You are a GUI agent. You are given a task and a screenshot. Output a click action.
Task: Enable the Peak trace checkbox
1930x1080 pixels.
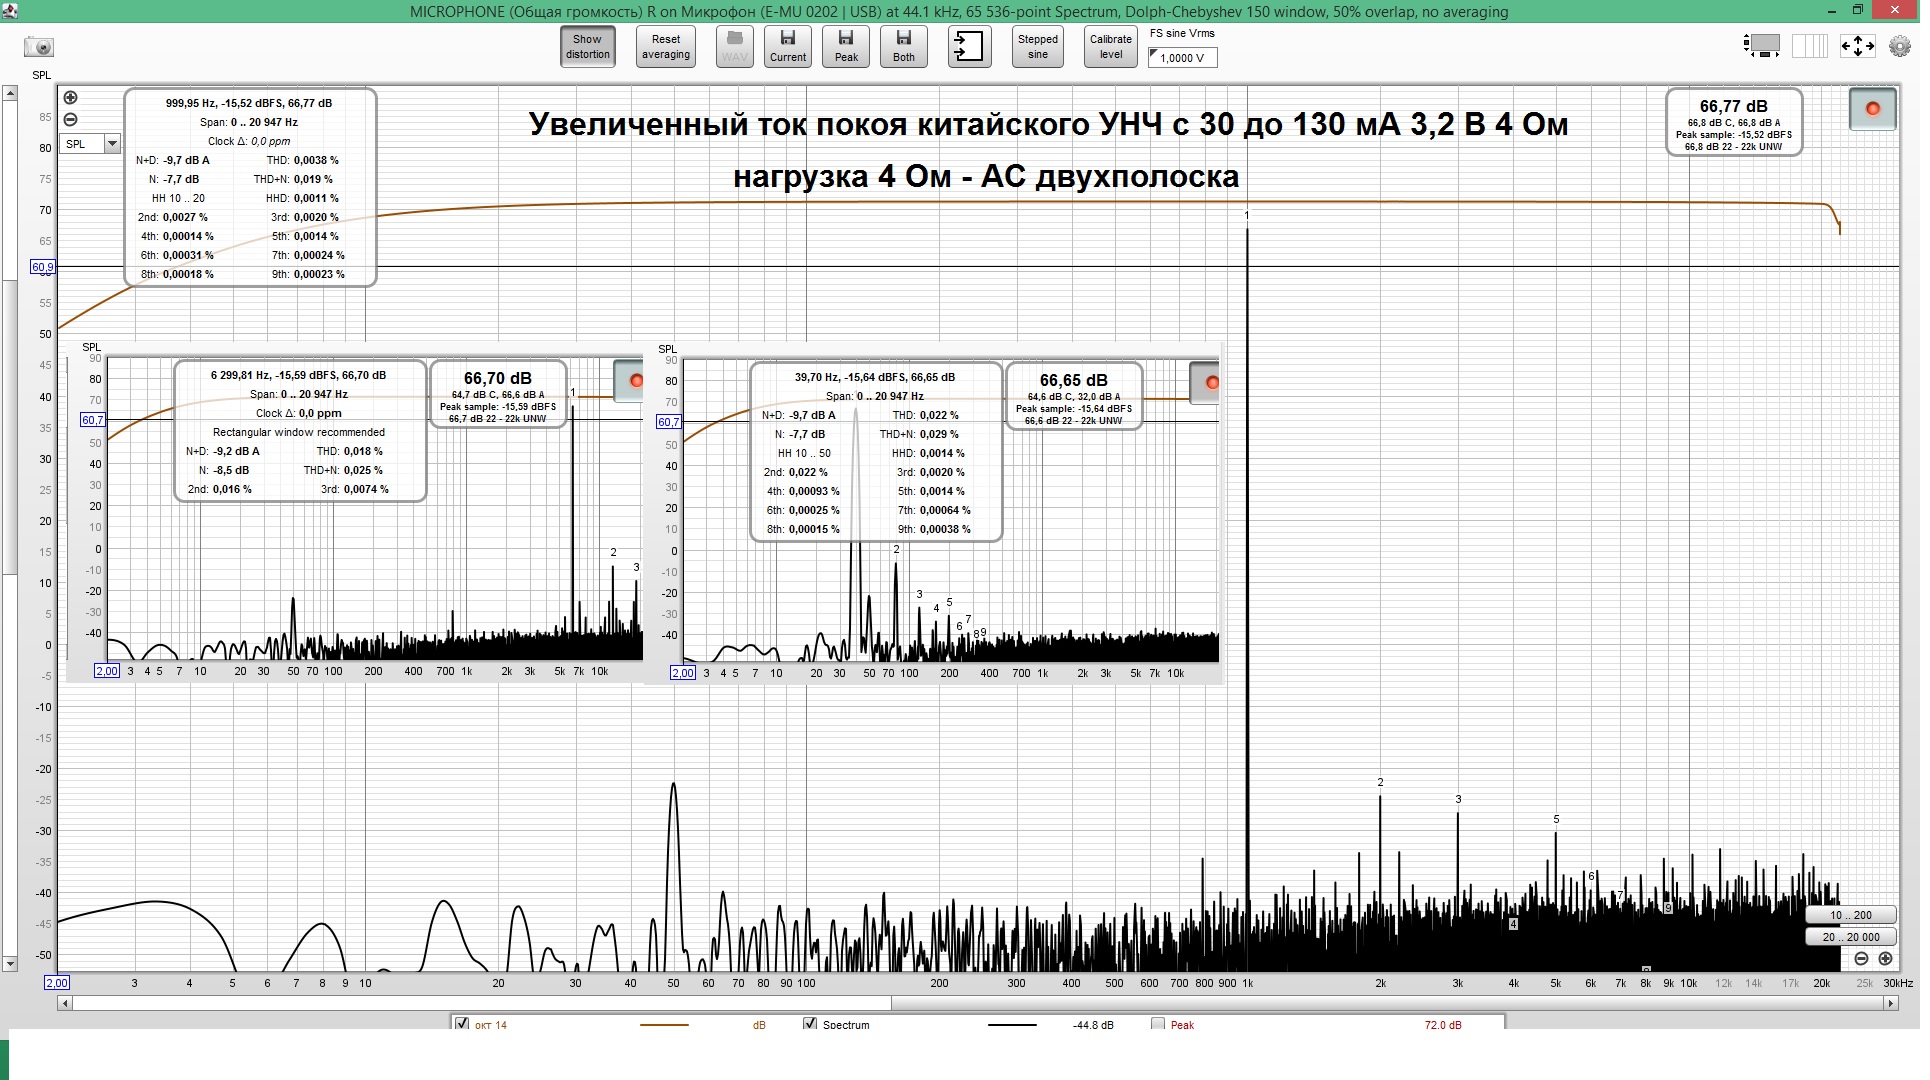tap(1158, 1024)
